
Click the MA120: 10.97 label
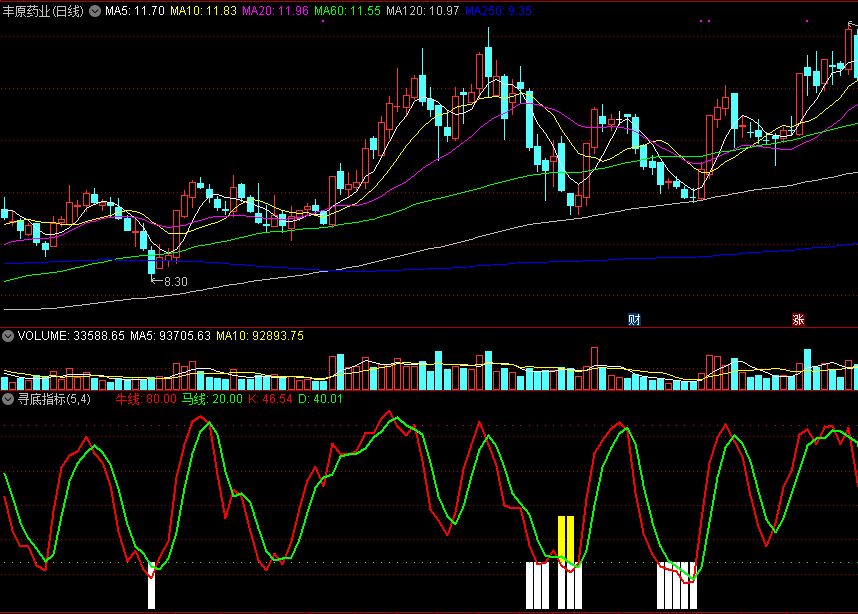click(x=422, y=11)
